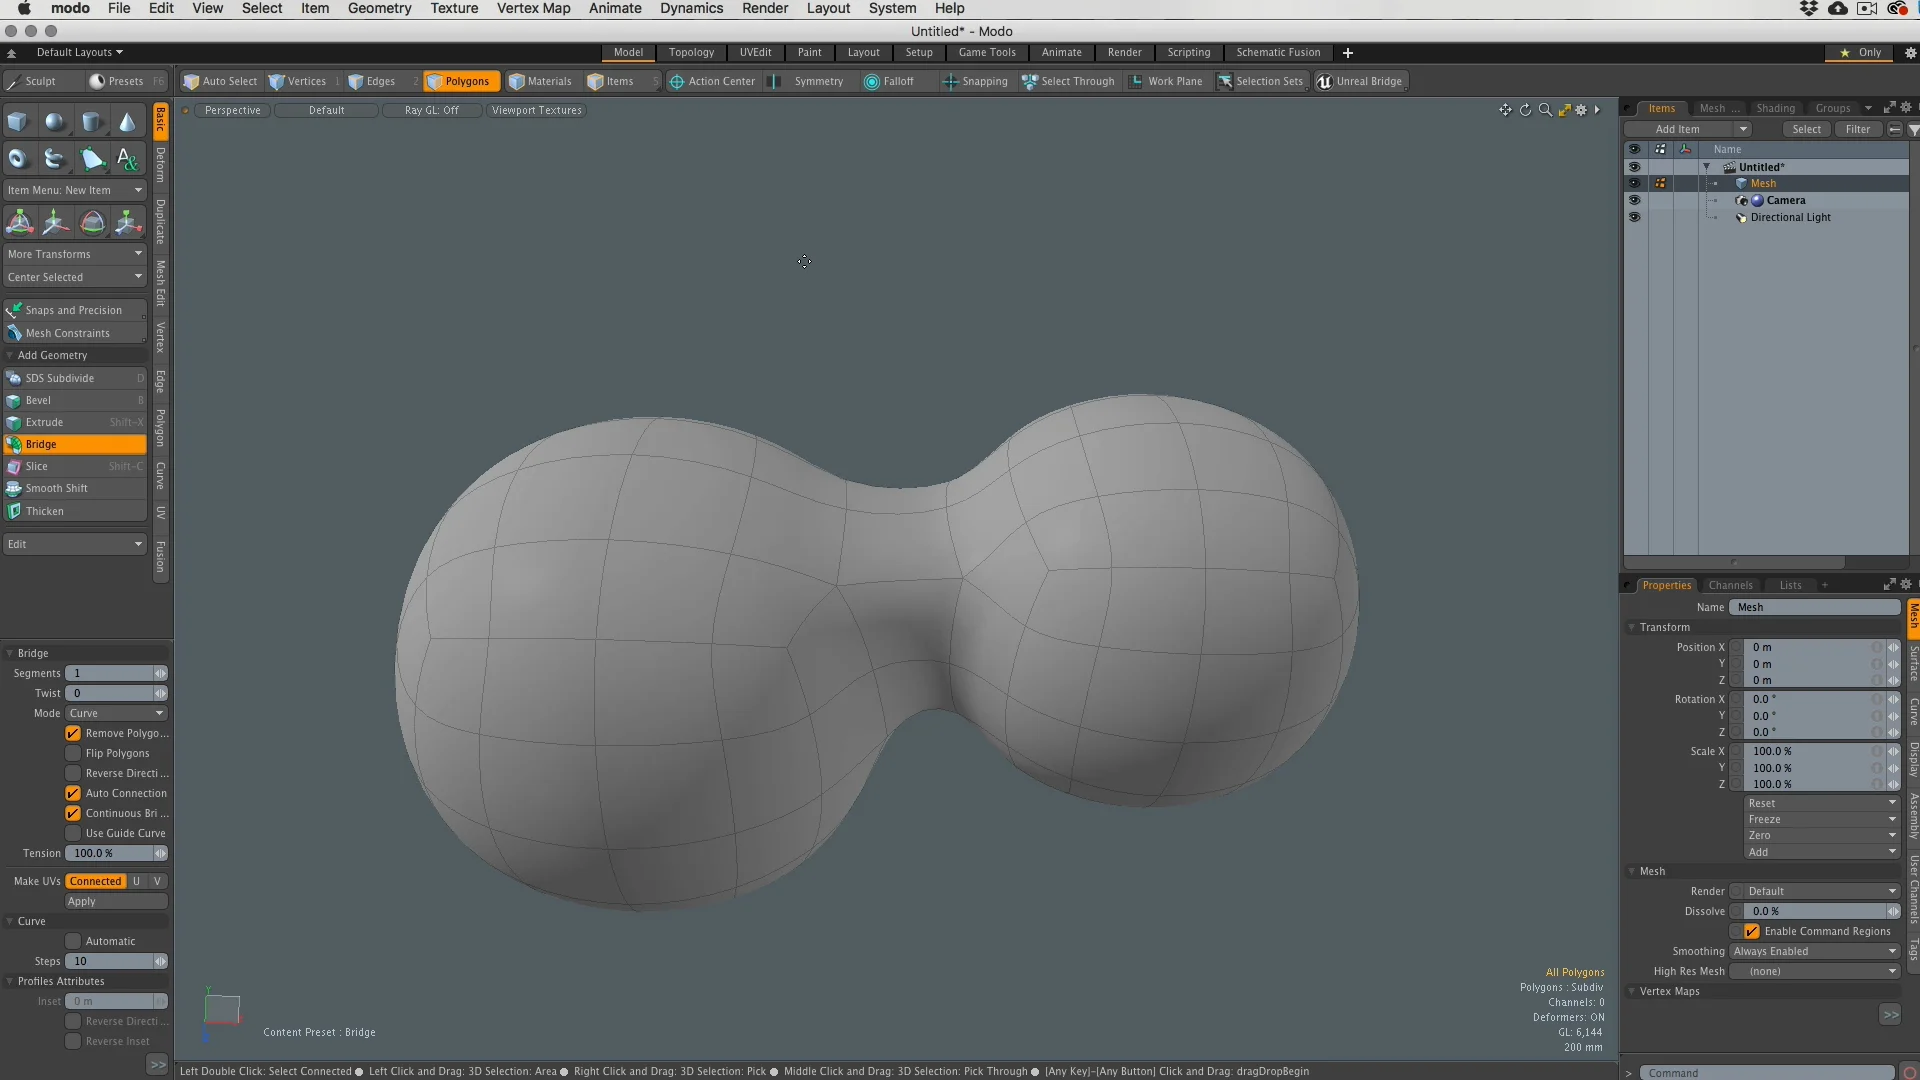Select the Torus primitive tool
Image resolution: width=1920 pixels, height=1080 pixels.
[x=18, y=158]
